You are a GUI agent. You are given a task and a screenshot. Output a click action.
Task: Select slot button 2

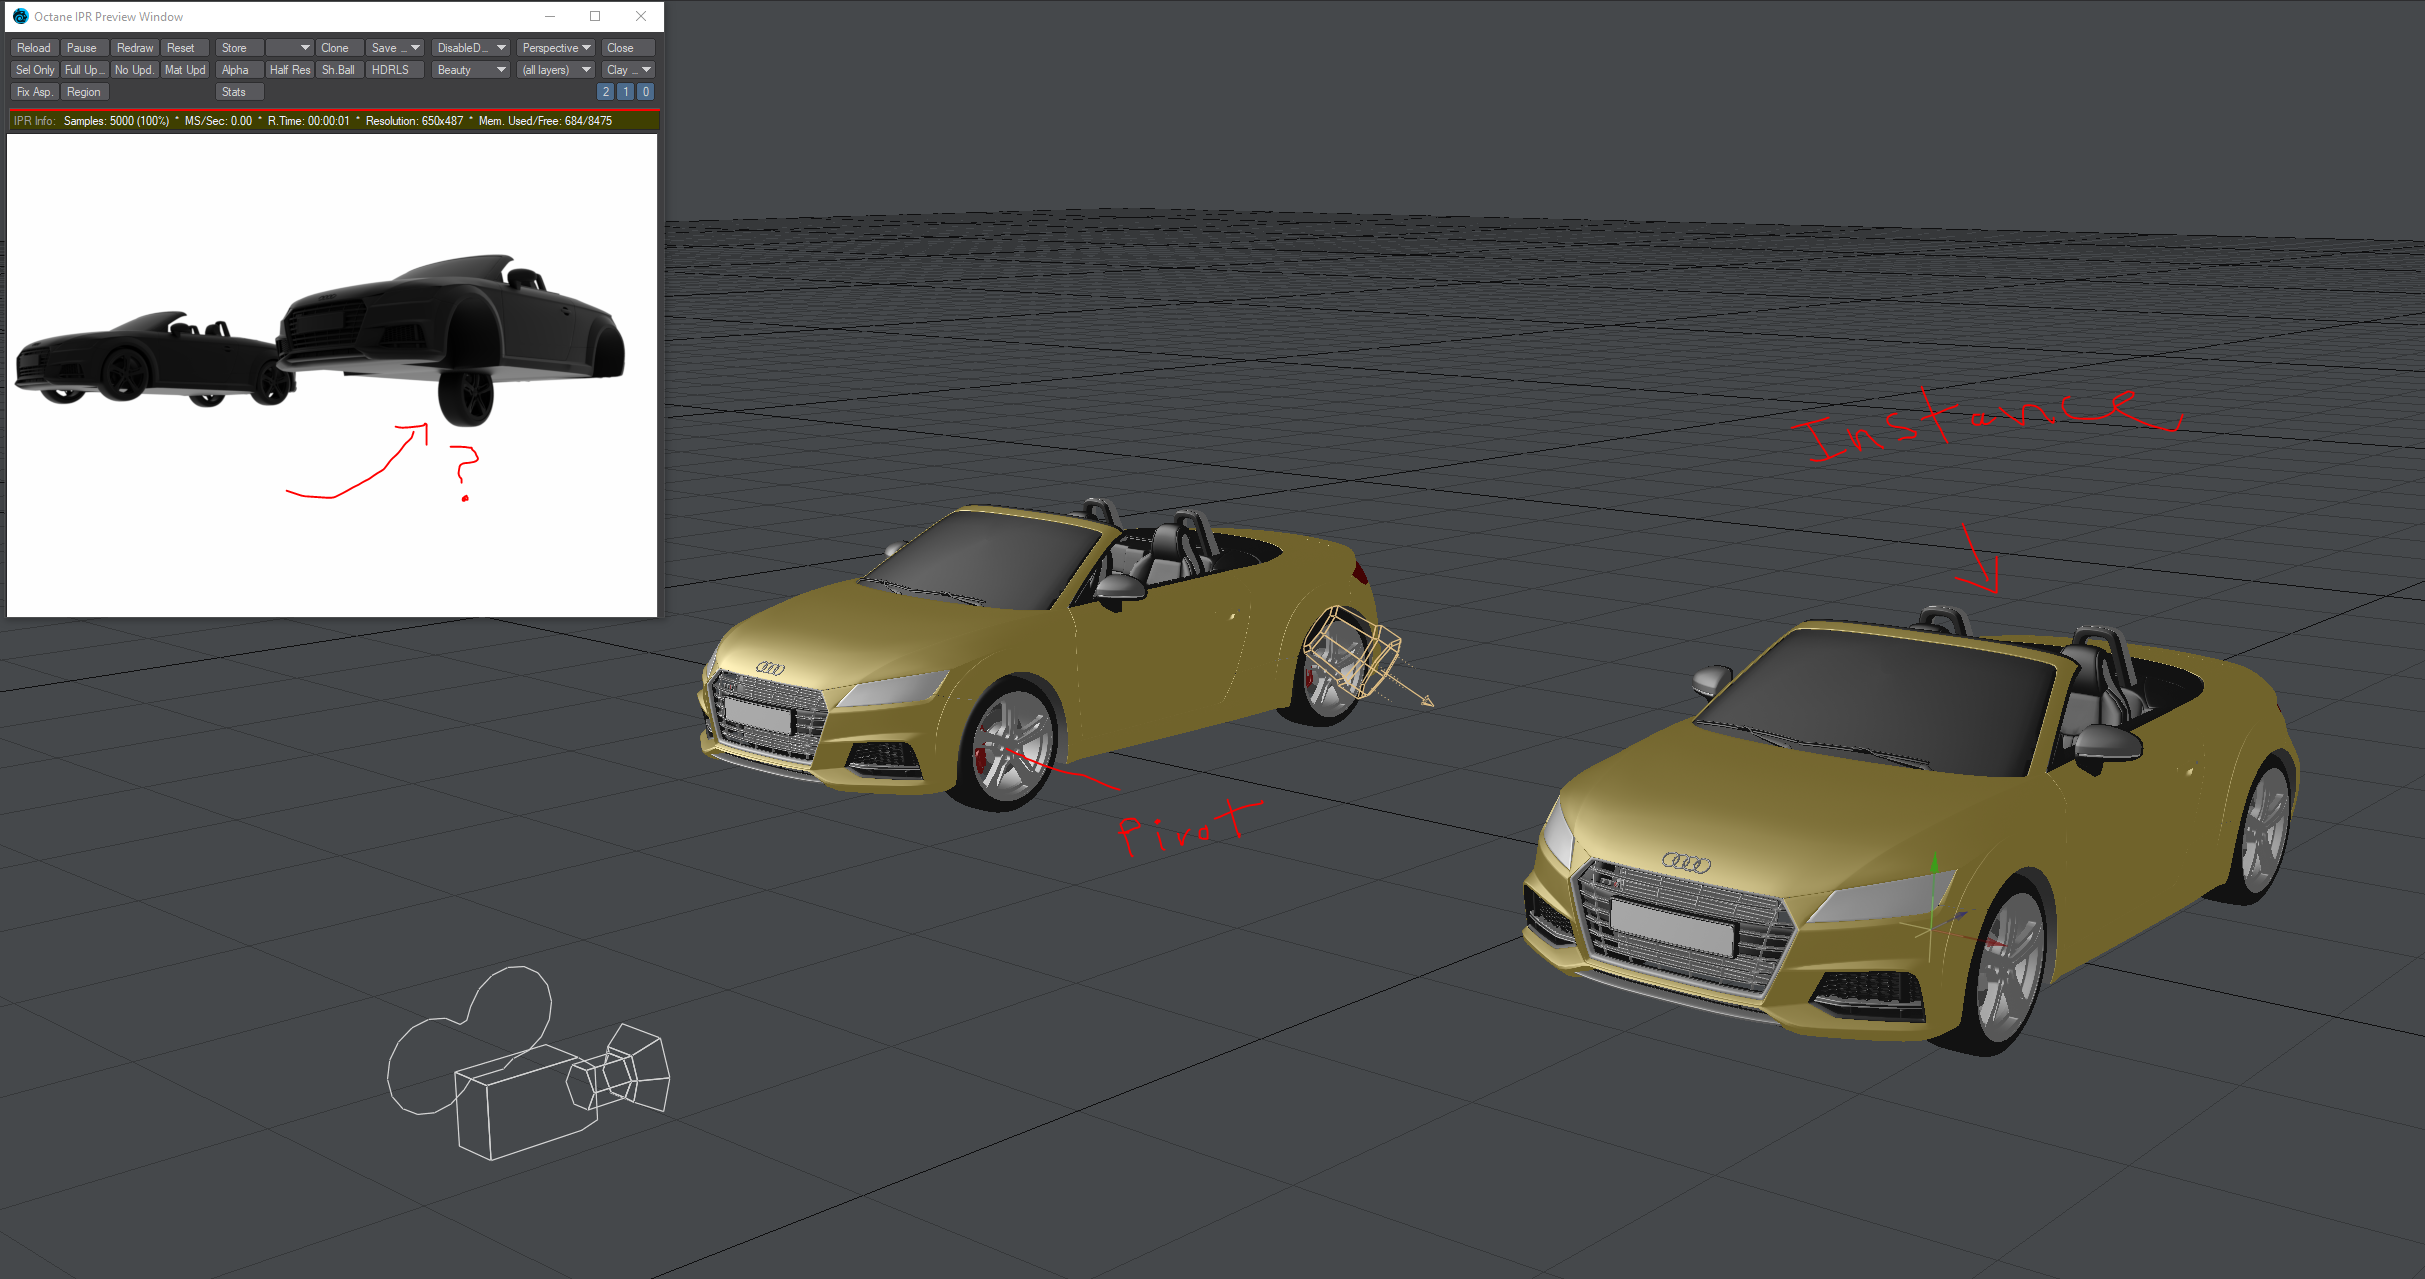click(605, 92)
